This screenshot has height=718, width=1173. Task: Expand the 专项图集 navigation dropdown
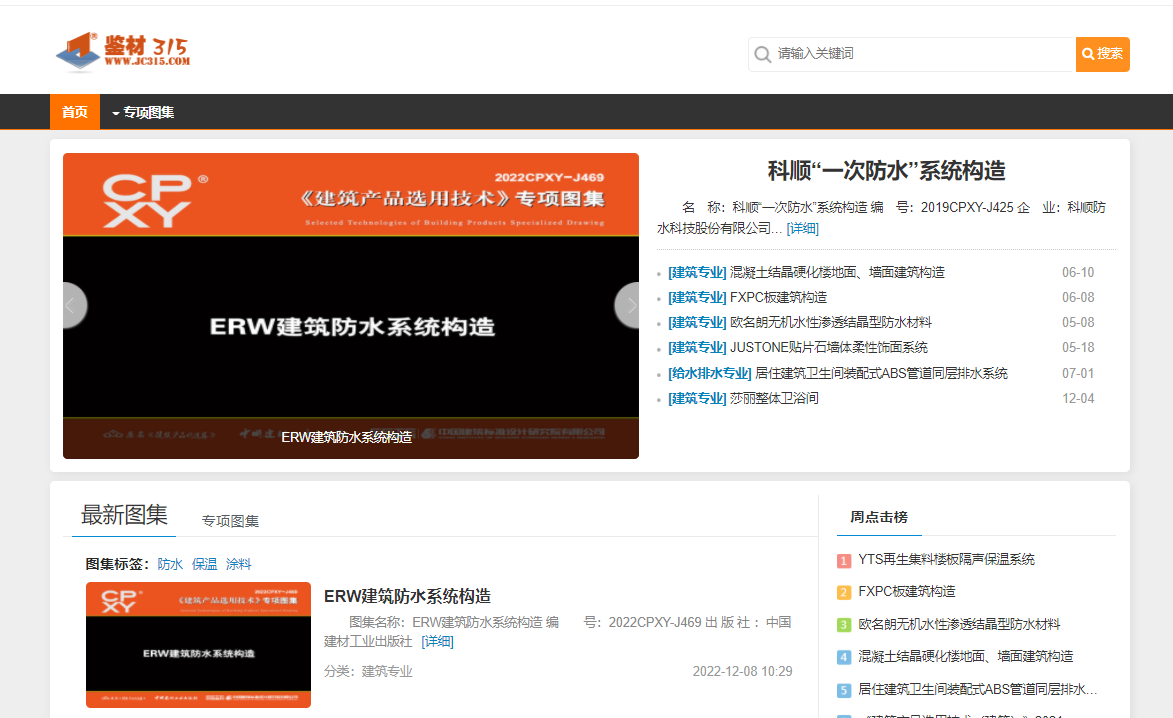(143, 112)
